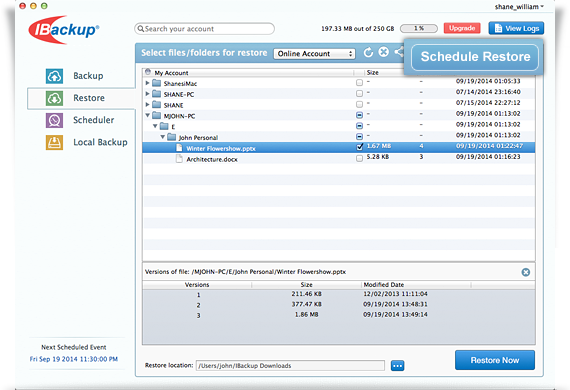
Task: Click the John Personal folder icon
Action: [172, 137]
